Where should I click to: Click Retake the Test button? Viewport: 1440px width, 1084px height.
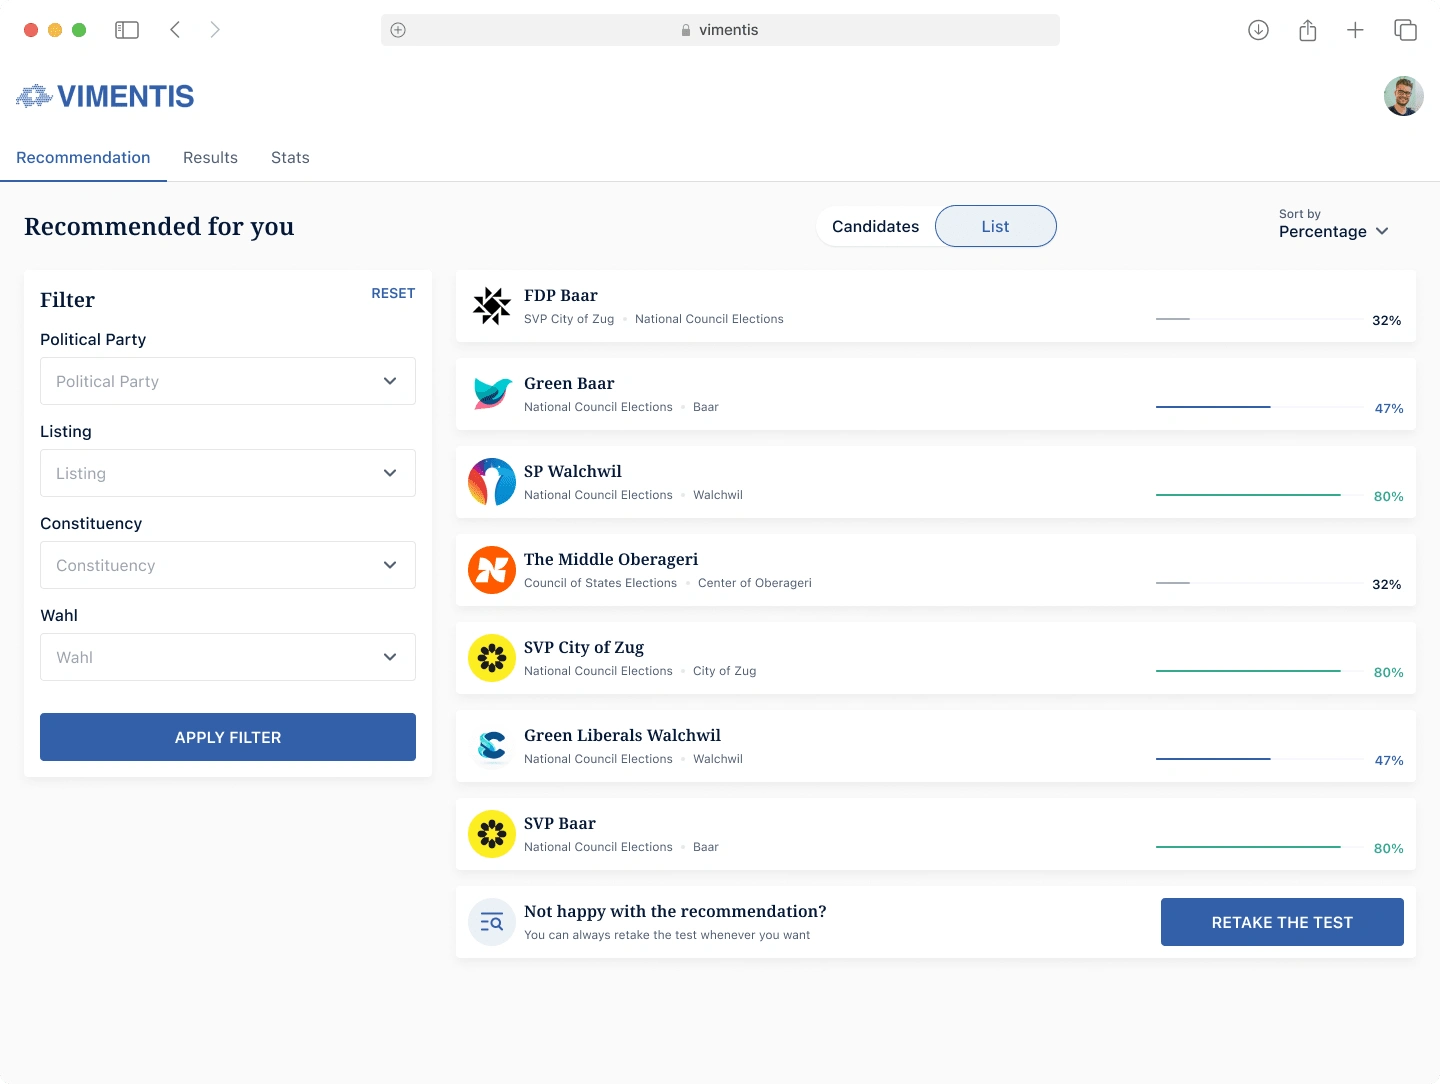(1282, 922)
